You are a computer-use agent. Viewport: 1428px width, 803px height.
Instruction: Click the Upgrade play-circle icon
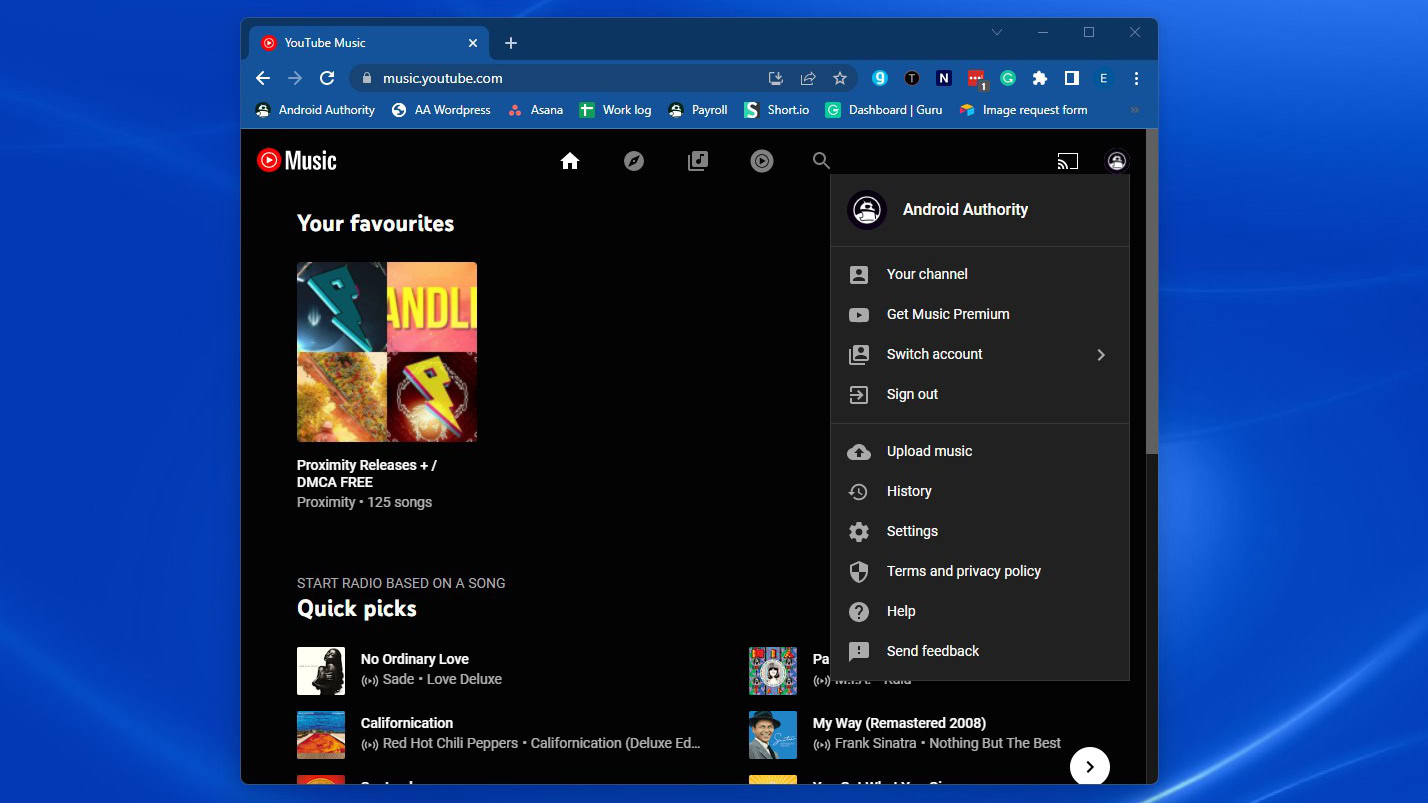(762, 161)
